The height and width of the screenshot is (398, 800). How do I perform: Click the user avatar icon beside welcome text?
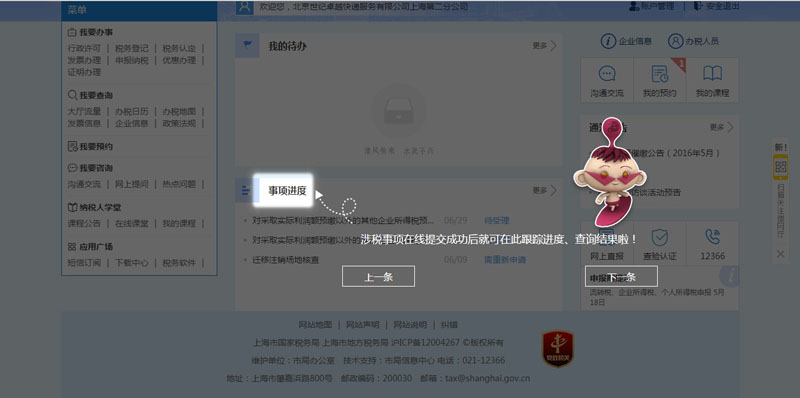point(244,7)
